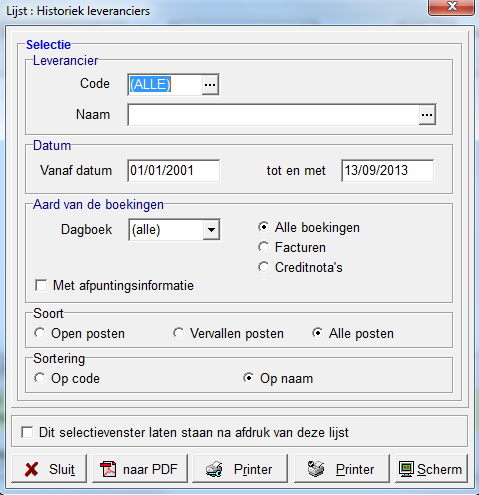
Task: Expand the Dagboek dropdown
Action: pos(211,230)
